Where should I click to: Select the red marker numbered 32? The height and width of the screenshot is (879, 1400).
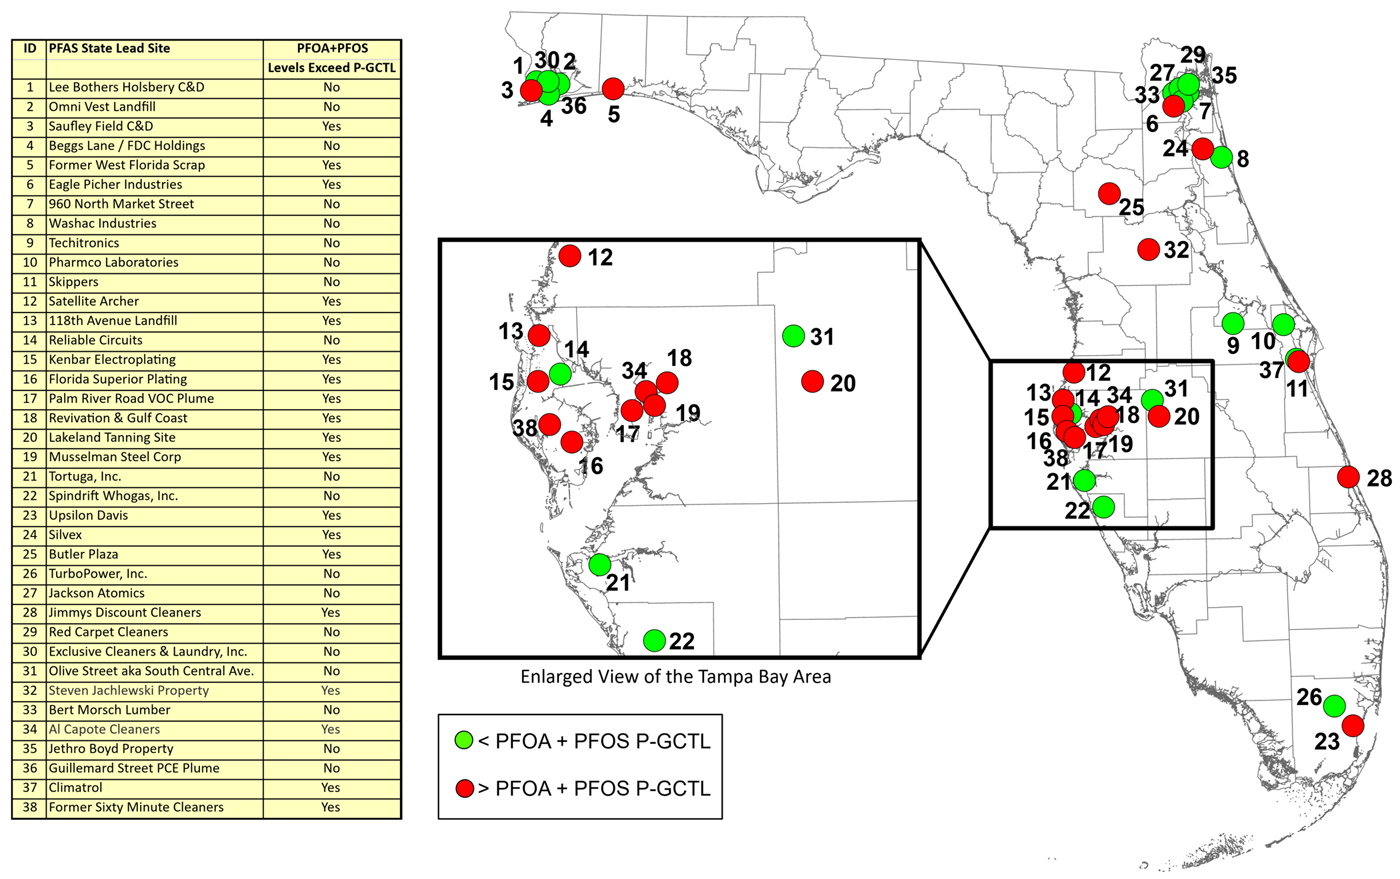point(1149,249)
